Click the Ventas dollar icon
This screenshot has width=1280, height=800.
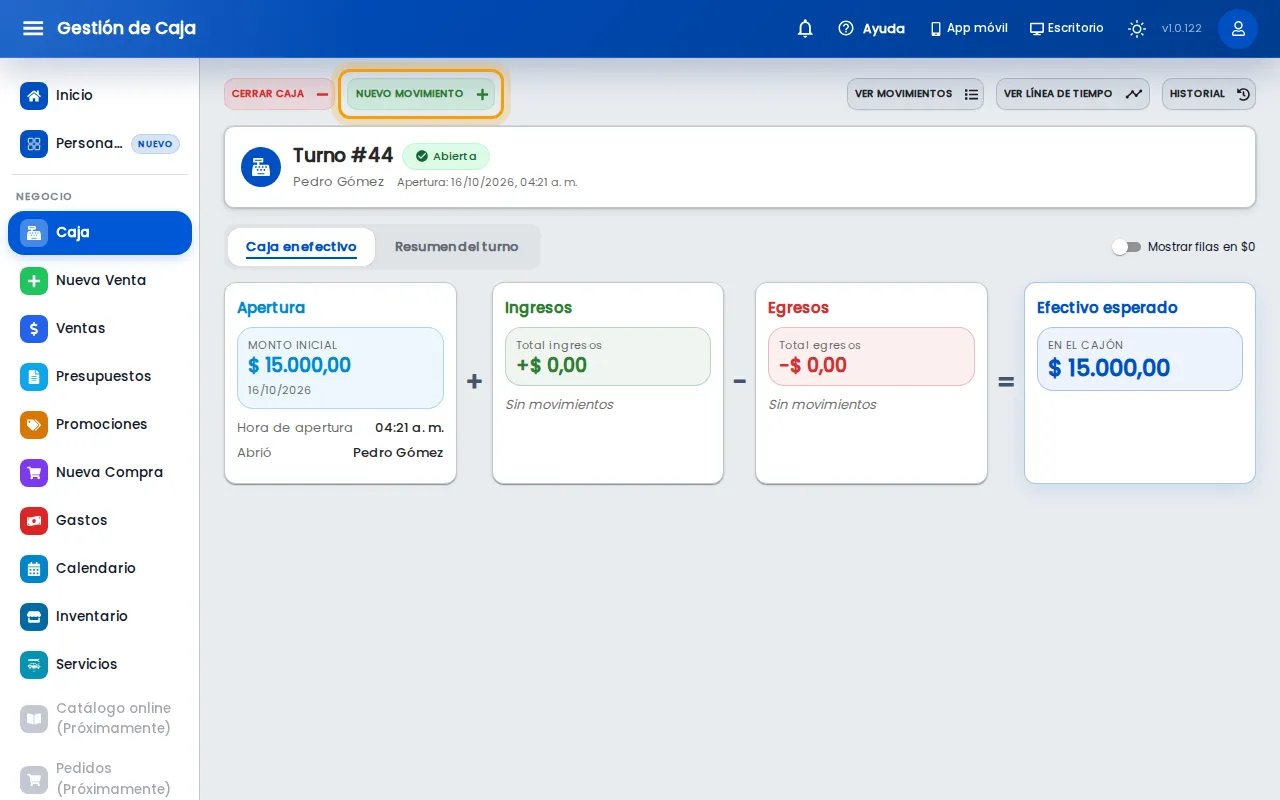tap(34, 329)
